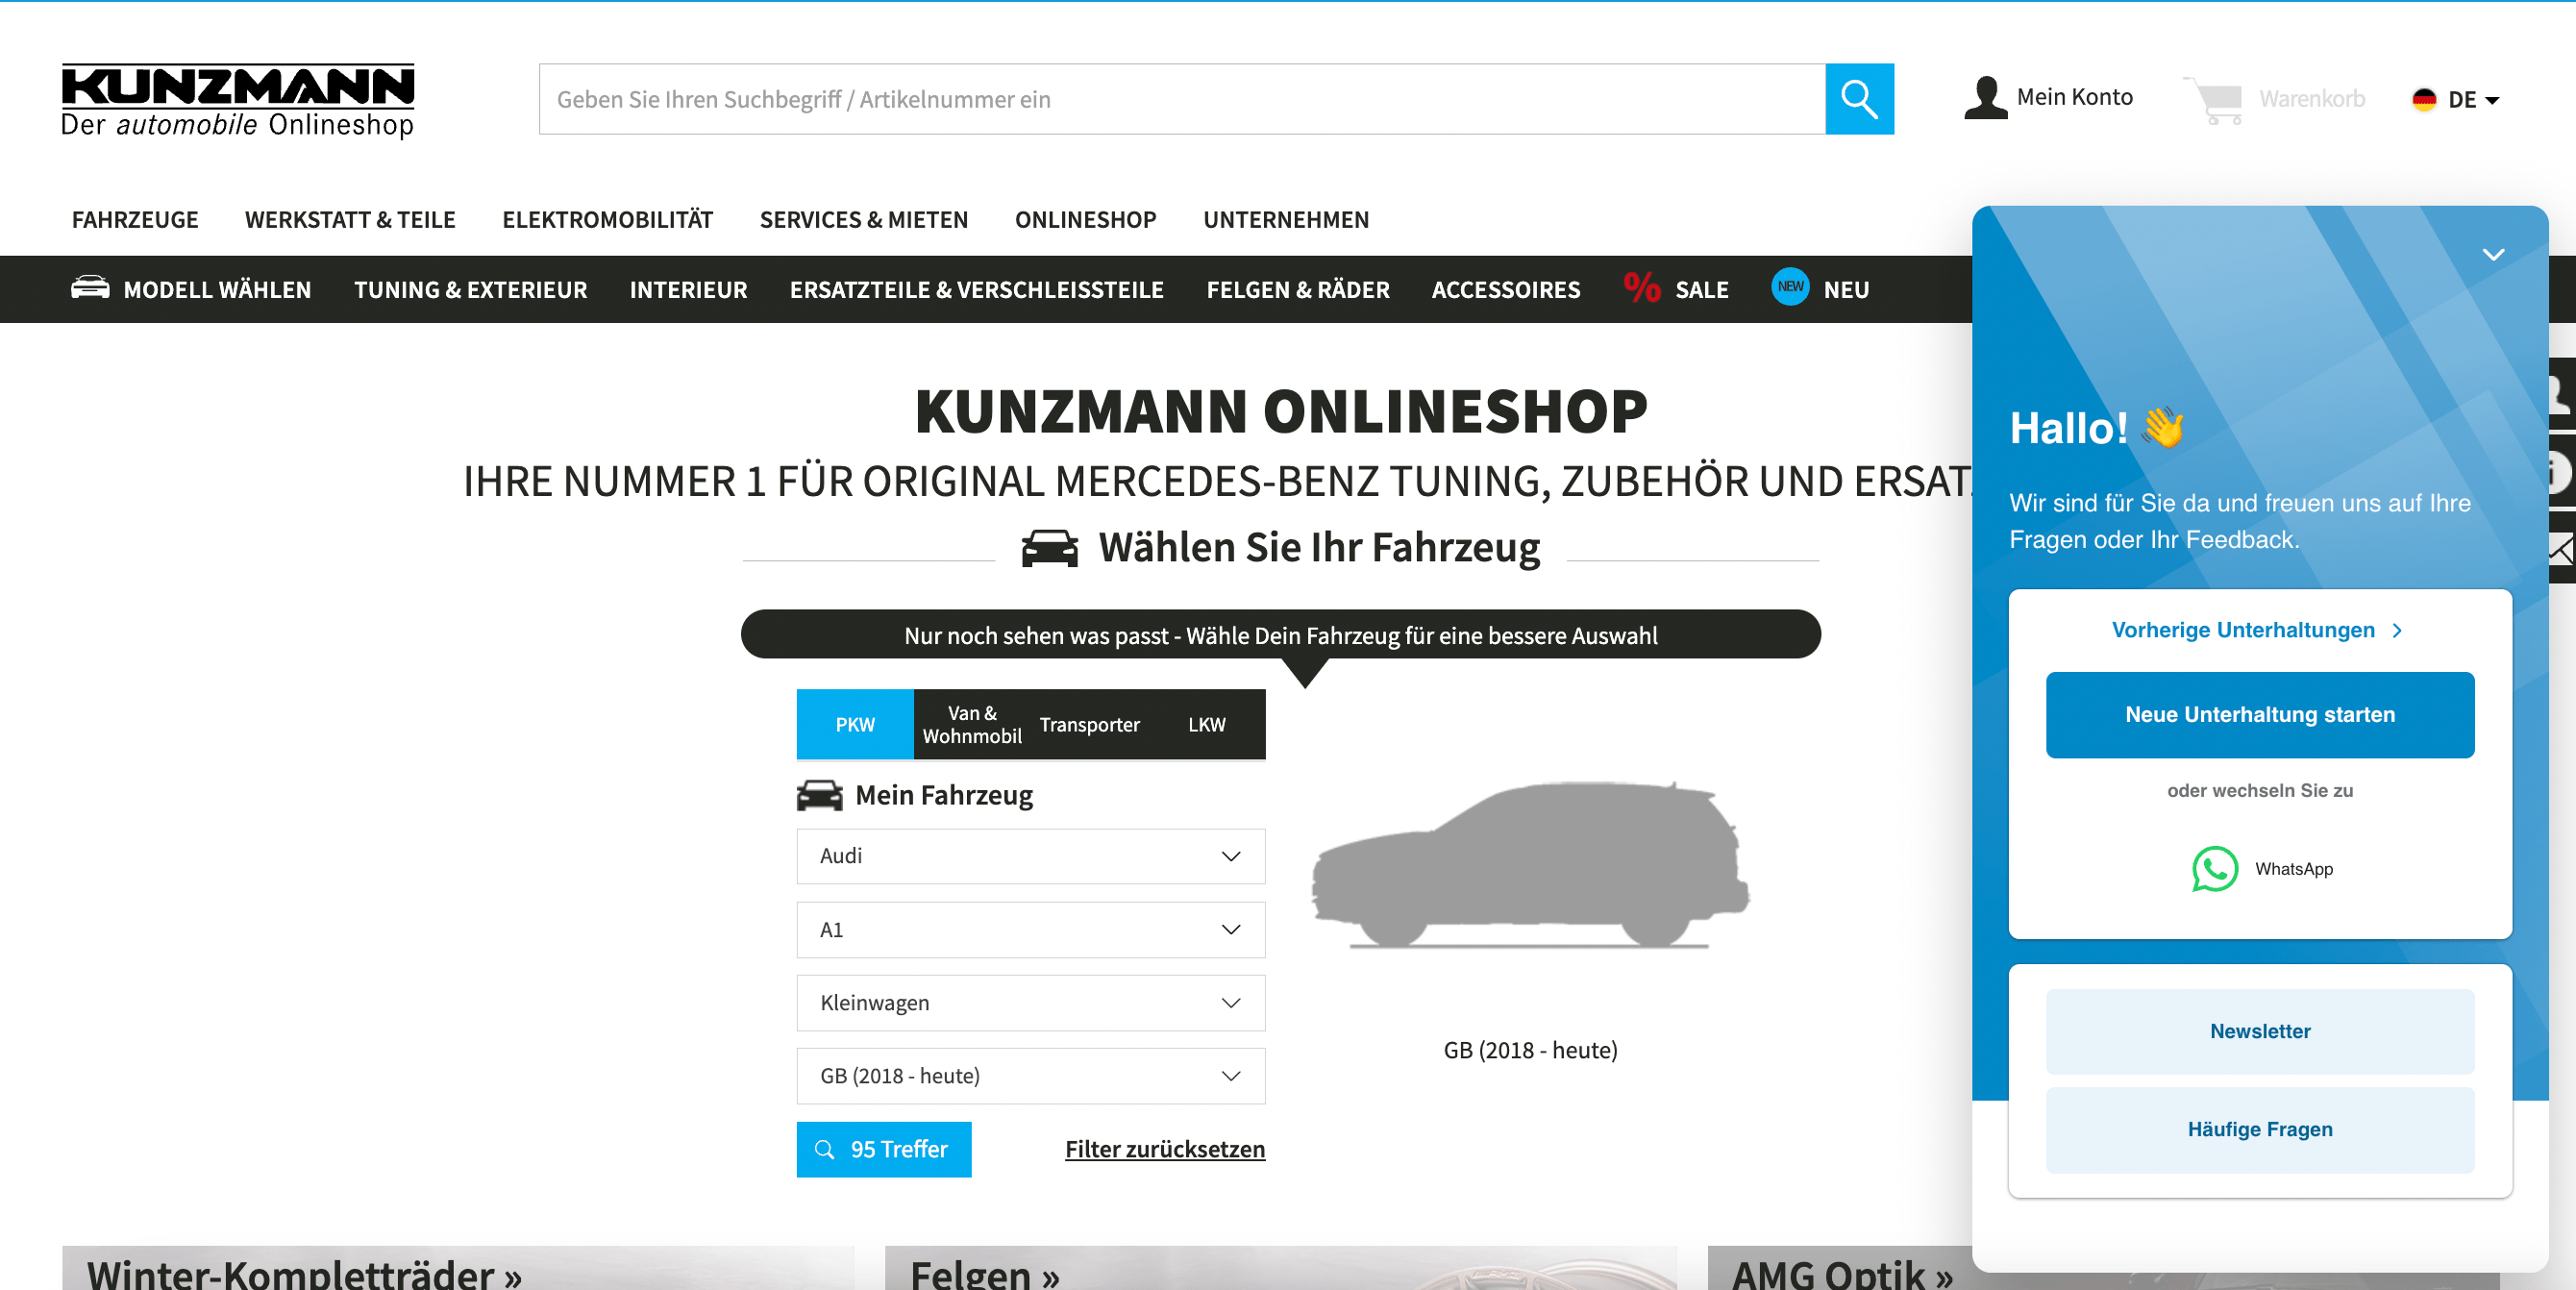Screen dimensions: 2576x1290
Task: Open Services & Mieten menu
Action: click(863, 219)
